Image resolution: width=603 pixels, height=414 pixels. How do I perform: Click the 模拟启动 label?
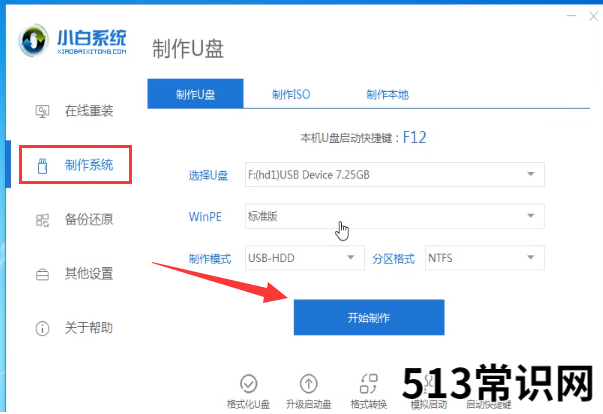[428, 405]
